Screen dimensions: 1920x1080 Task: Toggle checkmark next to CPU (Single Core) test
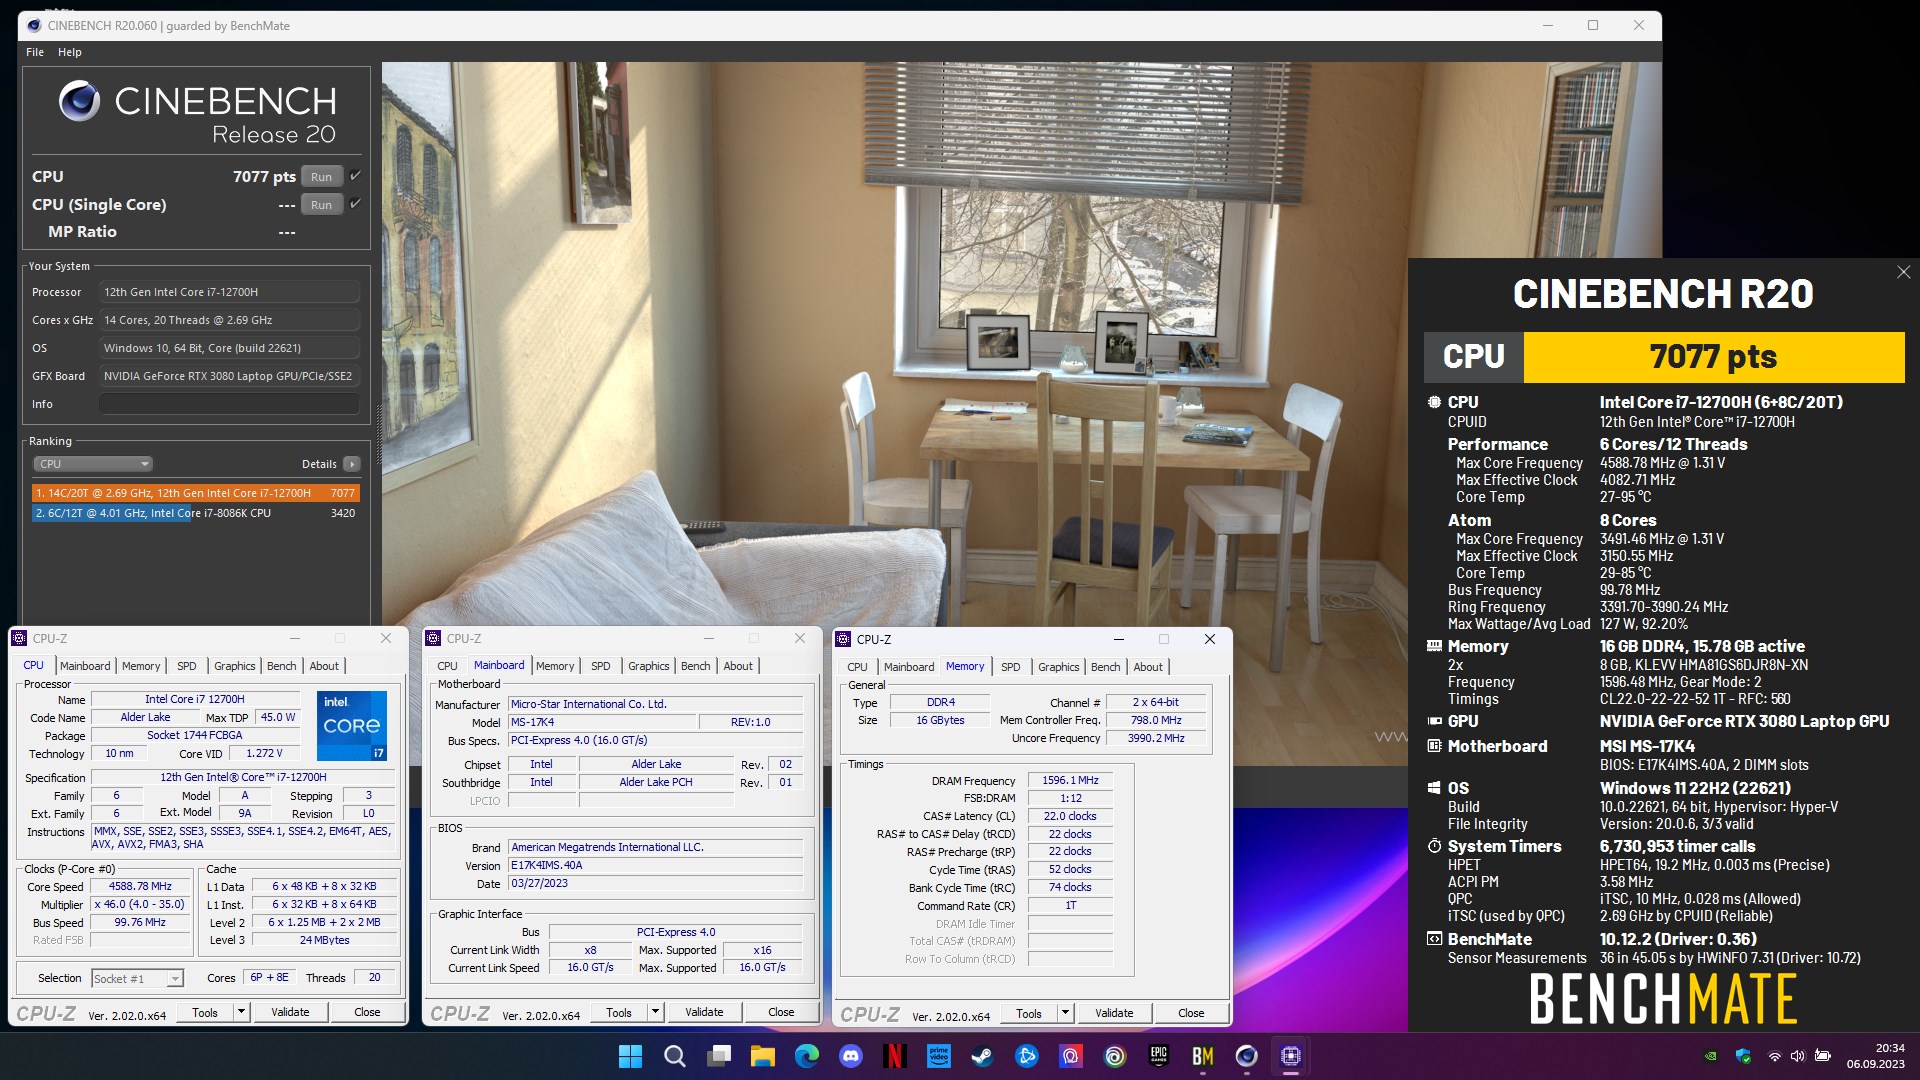[x=355, y=204]
